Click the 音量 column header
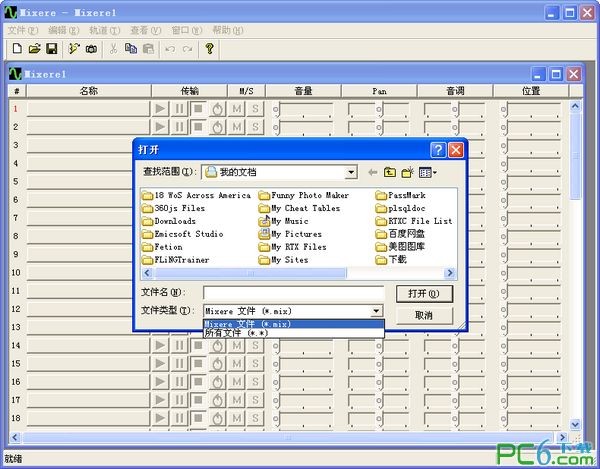The height and width of the screenshot is (469, 600). pos(303,91)
